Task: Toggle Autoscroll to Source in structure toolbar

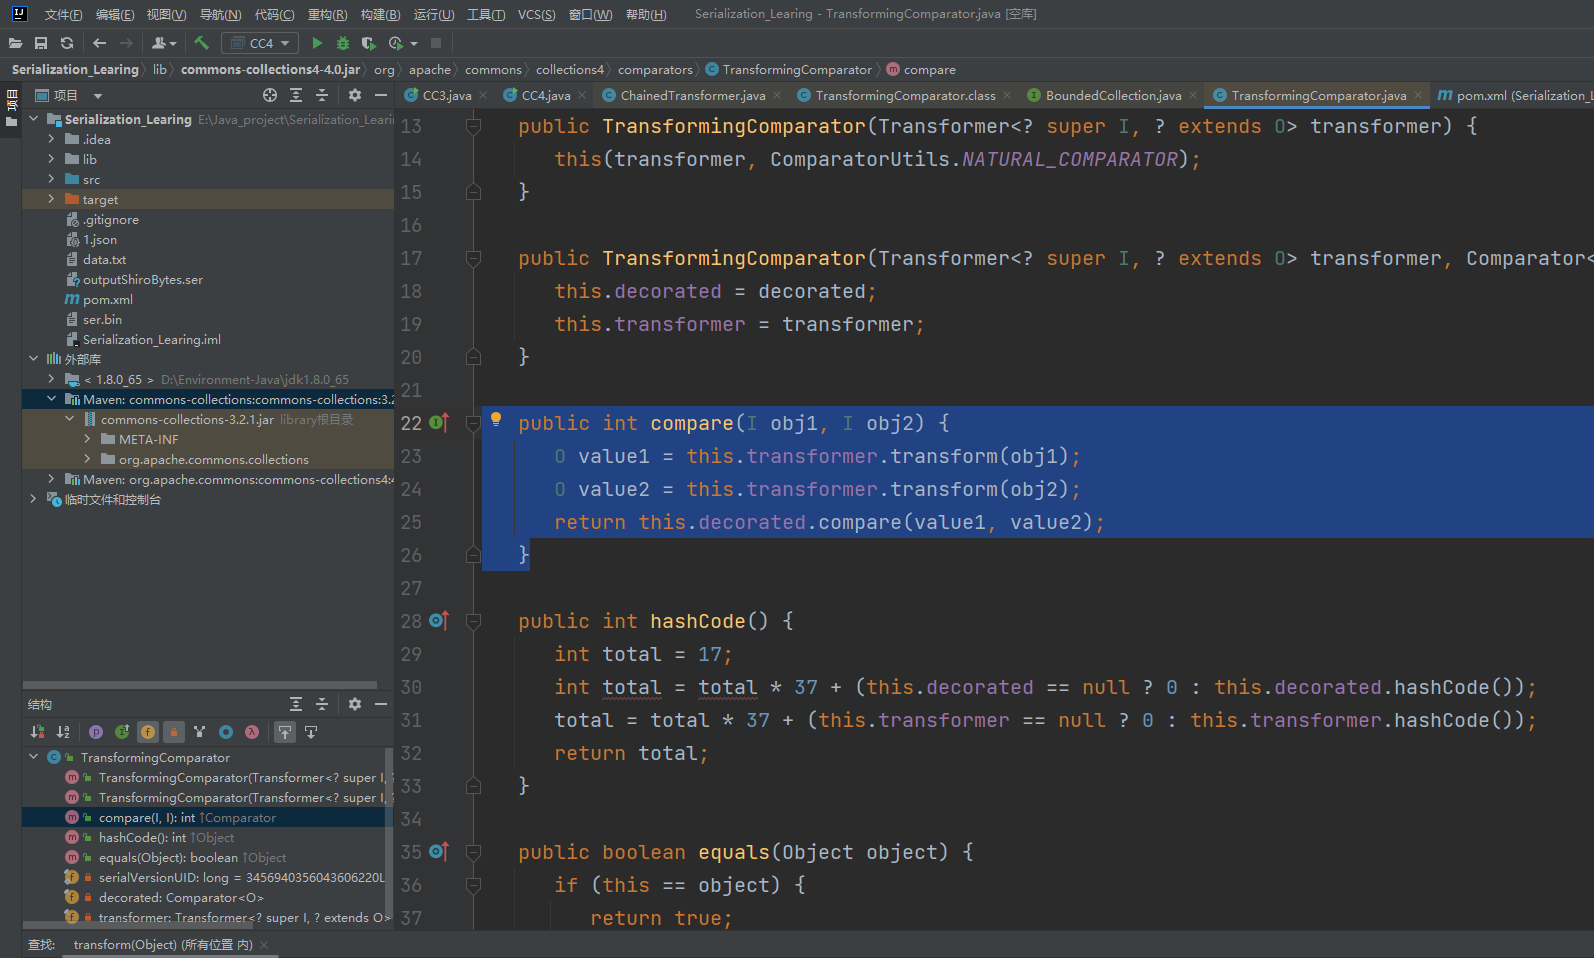Action: point(285,732)
